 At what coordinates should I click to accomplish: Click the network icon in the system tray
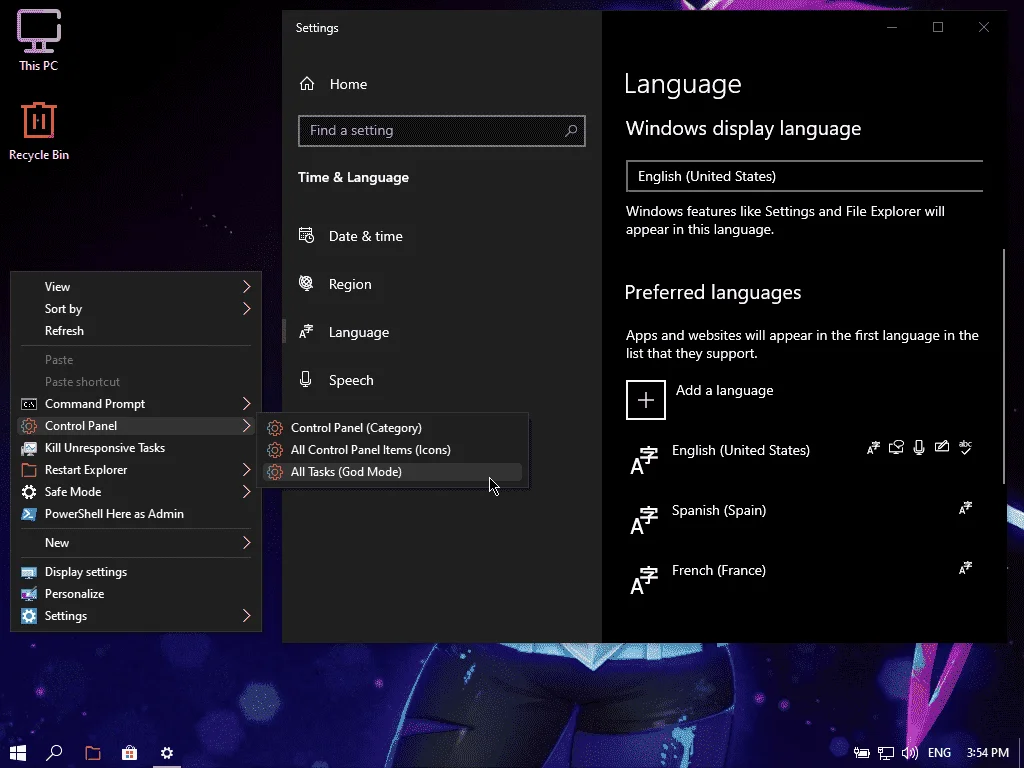[886, 753]
